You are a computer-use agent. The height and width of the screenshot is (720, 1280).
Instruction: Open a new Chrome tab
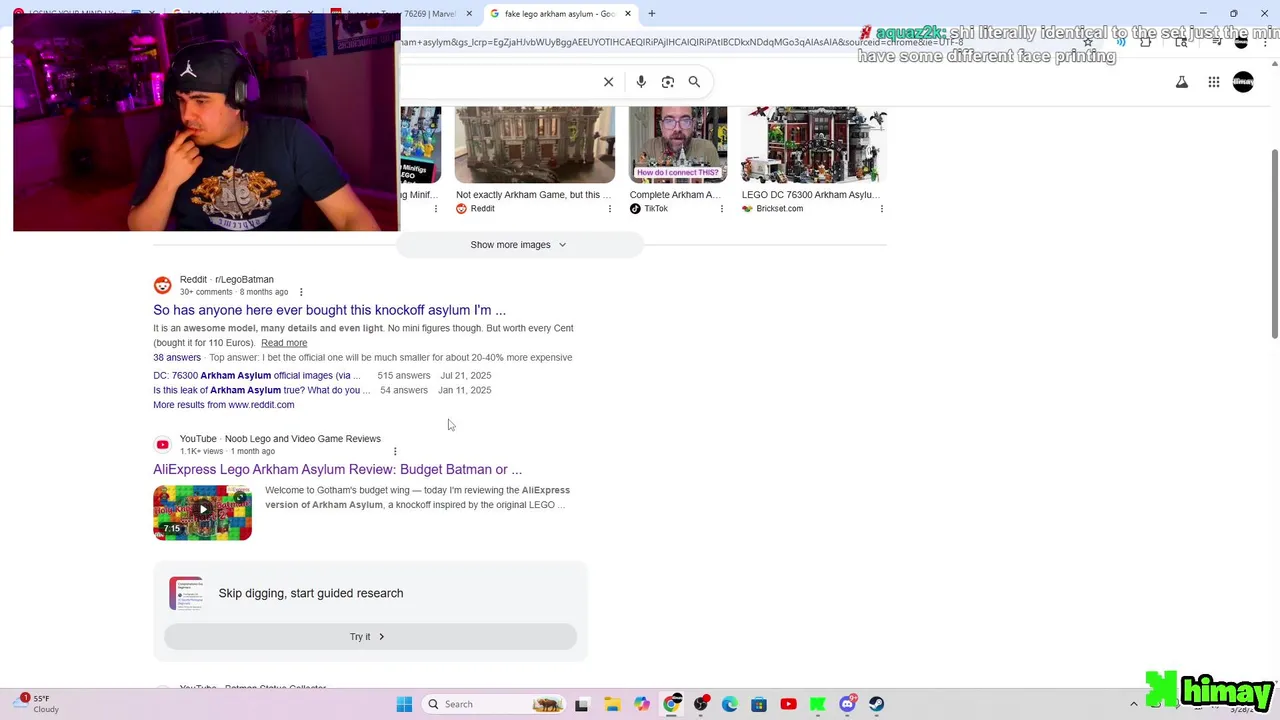click(652, 14)
